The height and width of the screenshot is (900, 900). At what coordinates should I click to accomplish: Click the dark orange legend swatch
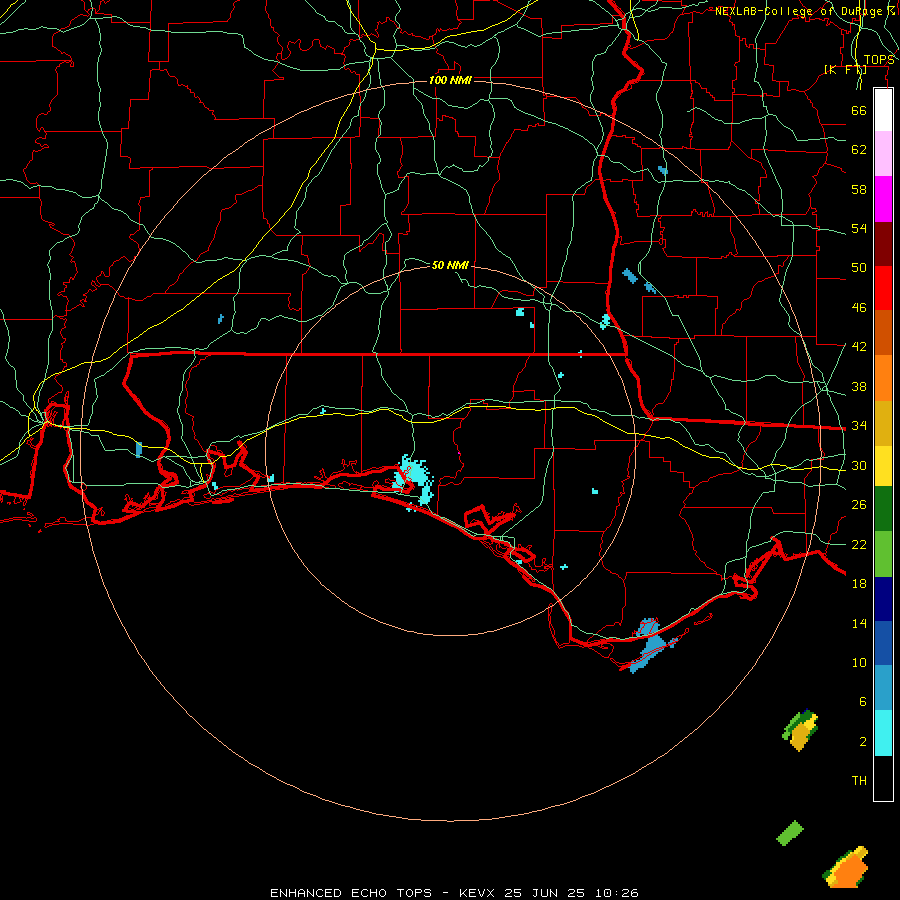(883, 332)
